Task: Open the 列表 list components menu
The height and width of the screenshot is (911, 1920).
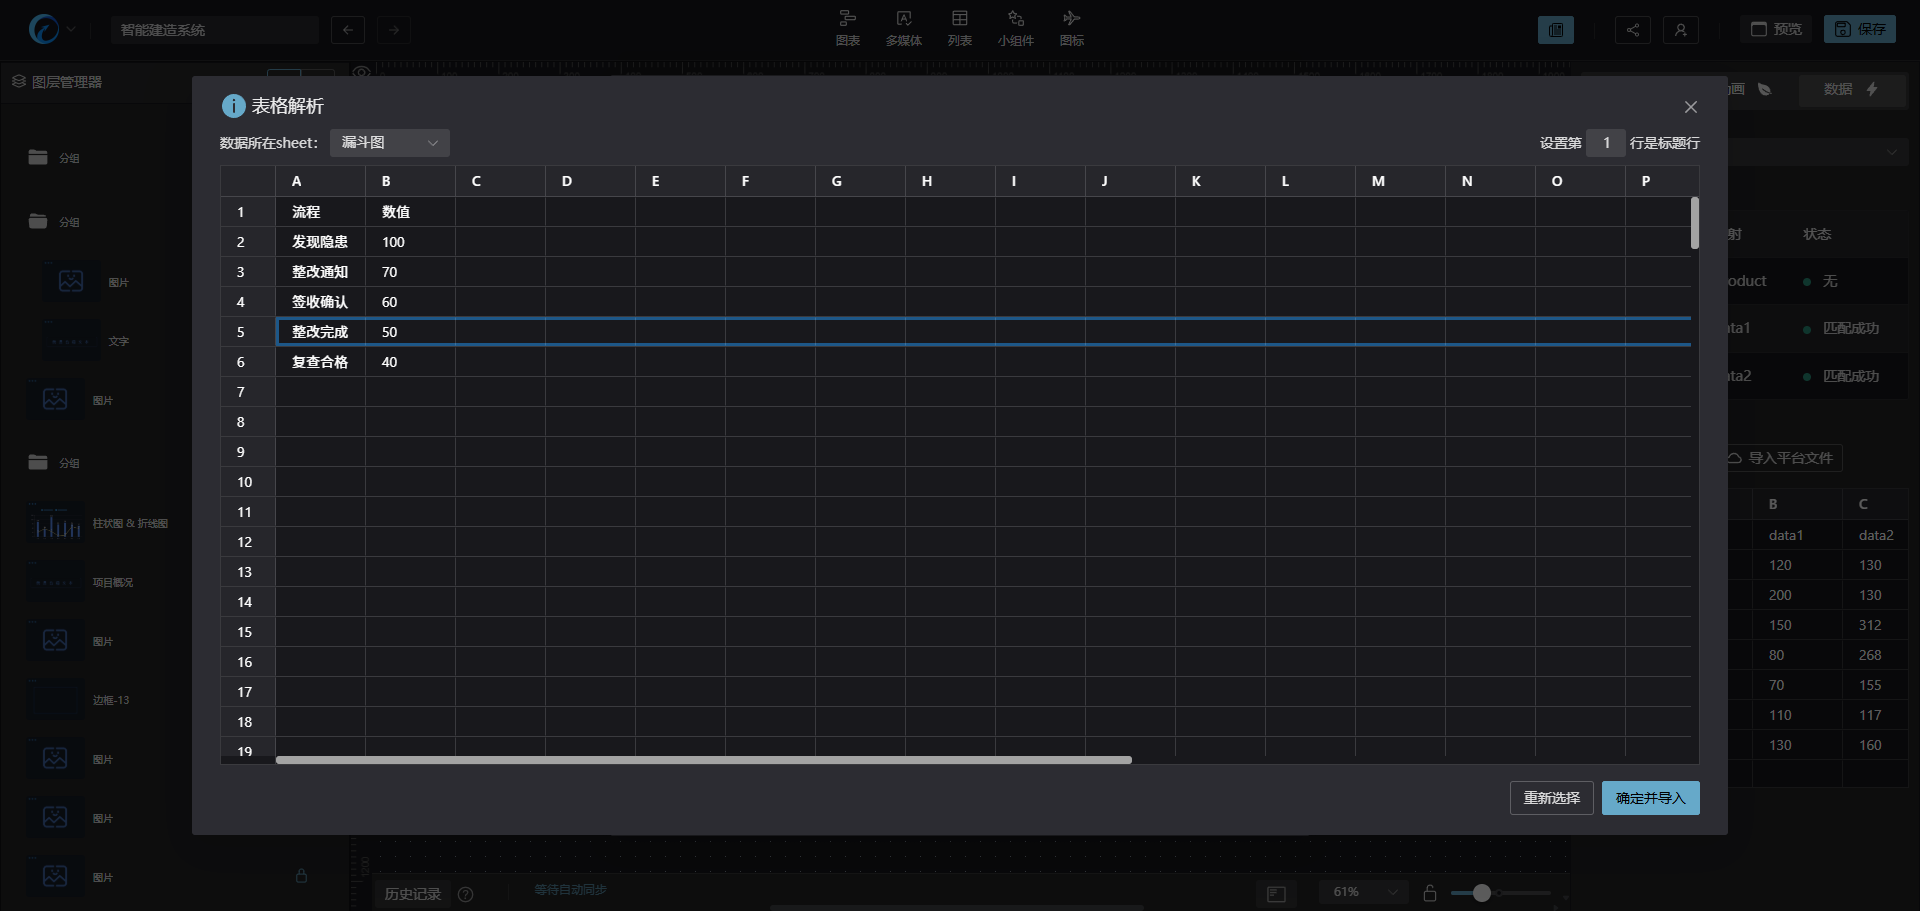Action: coord(959,27)
